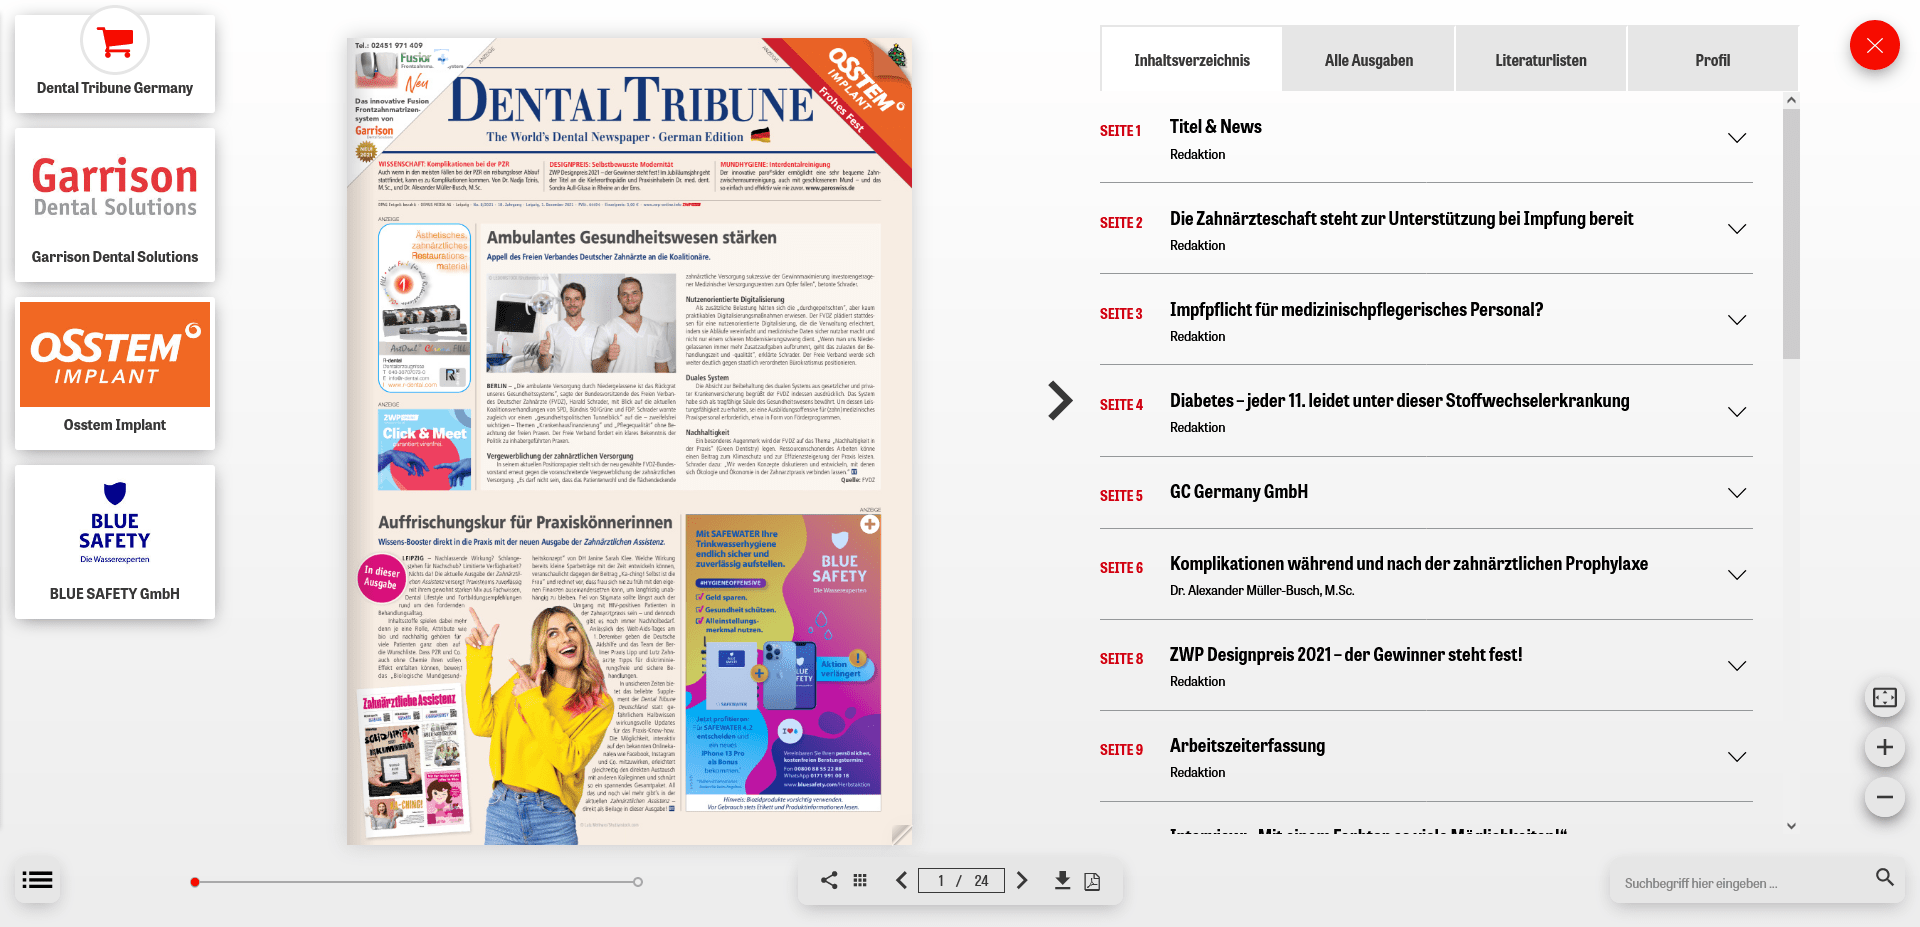
Task: Download the issue via download icon
Action: [x=1062, y=880]
